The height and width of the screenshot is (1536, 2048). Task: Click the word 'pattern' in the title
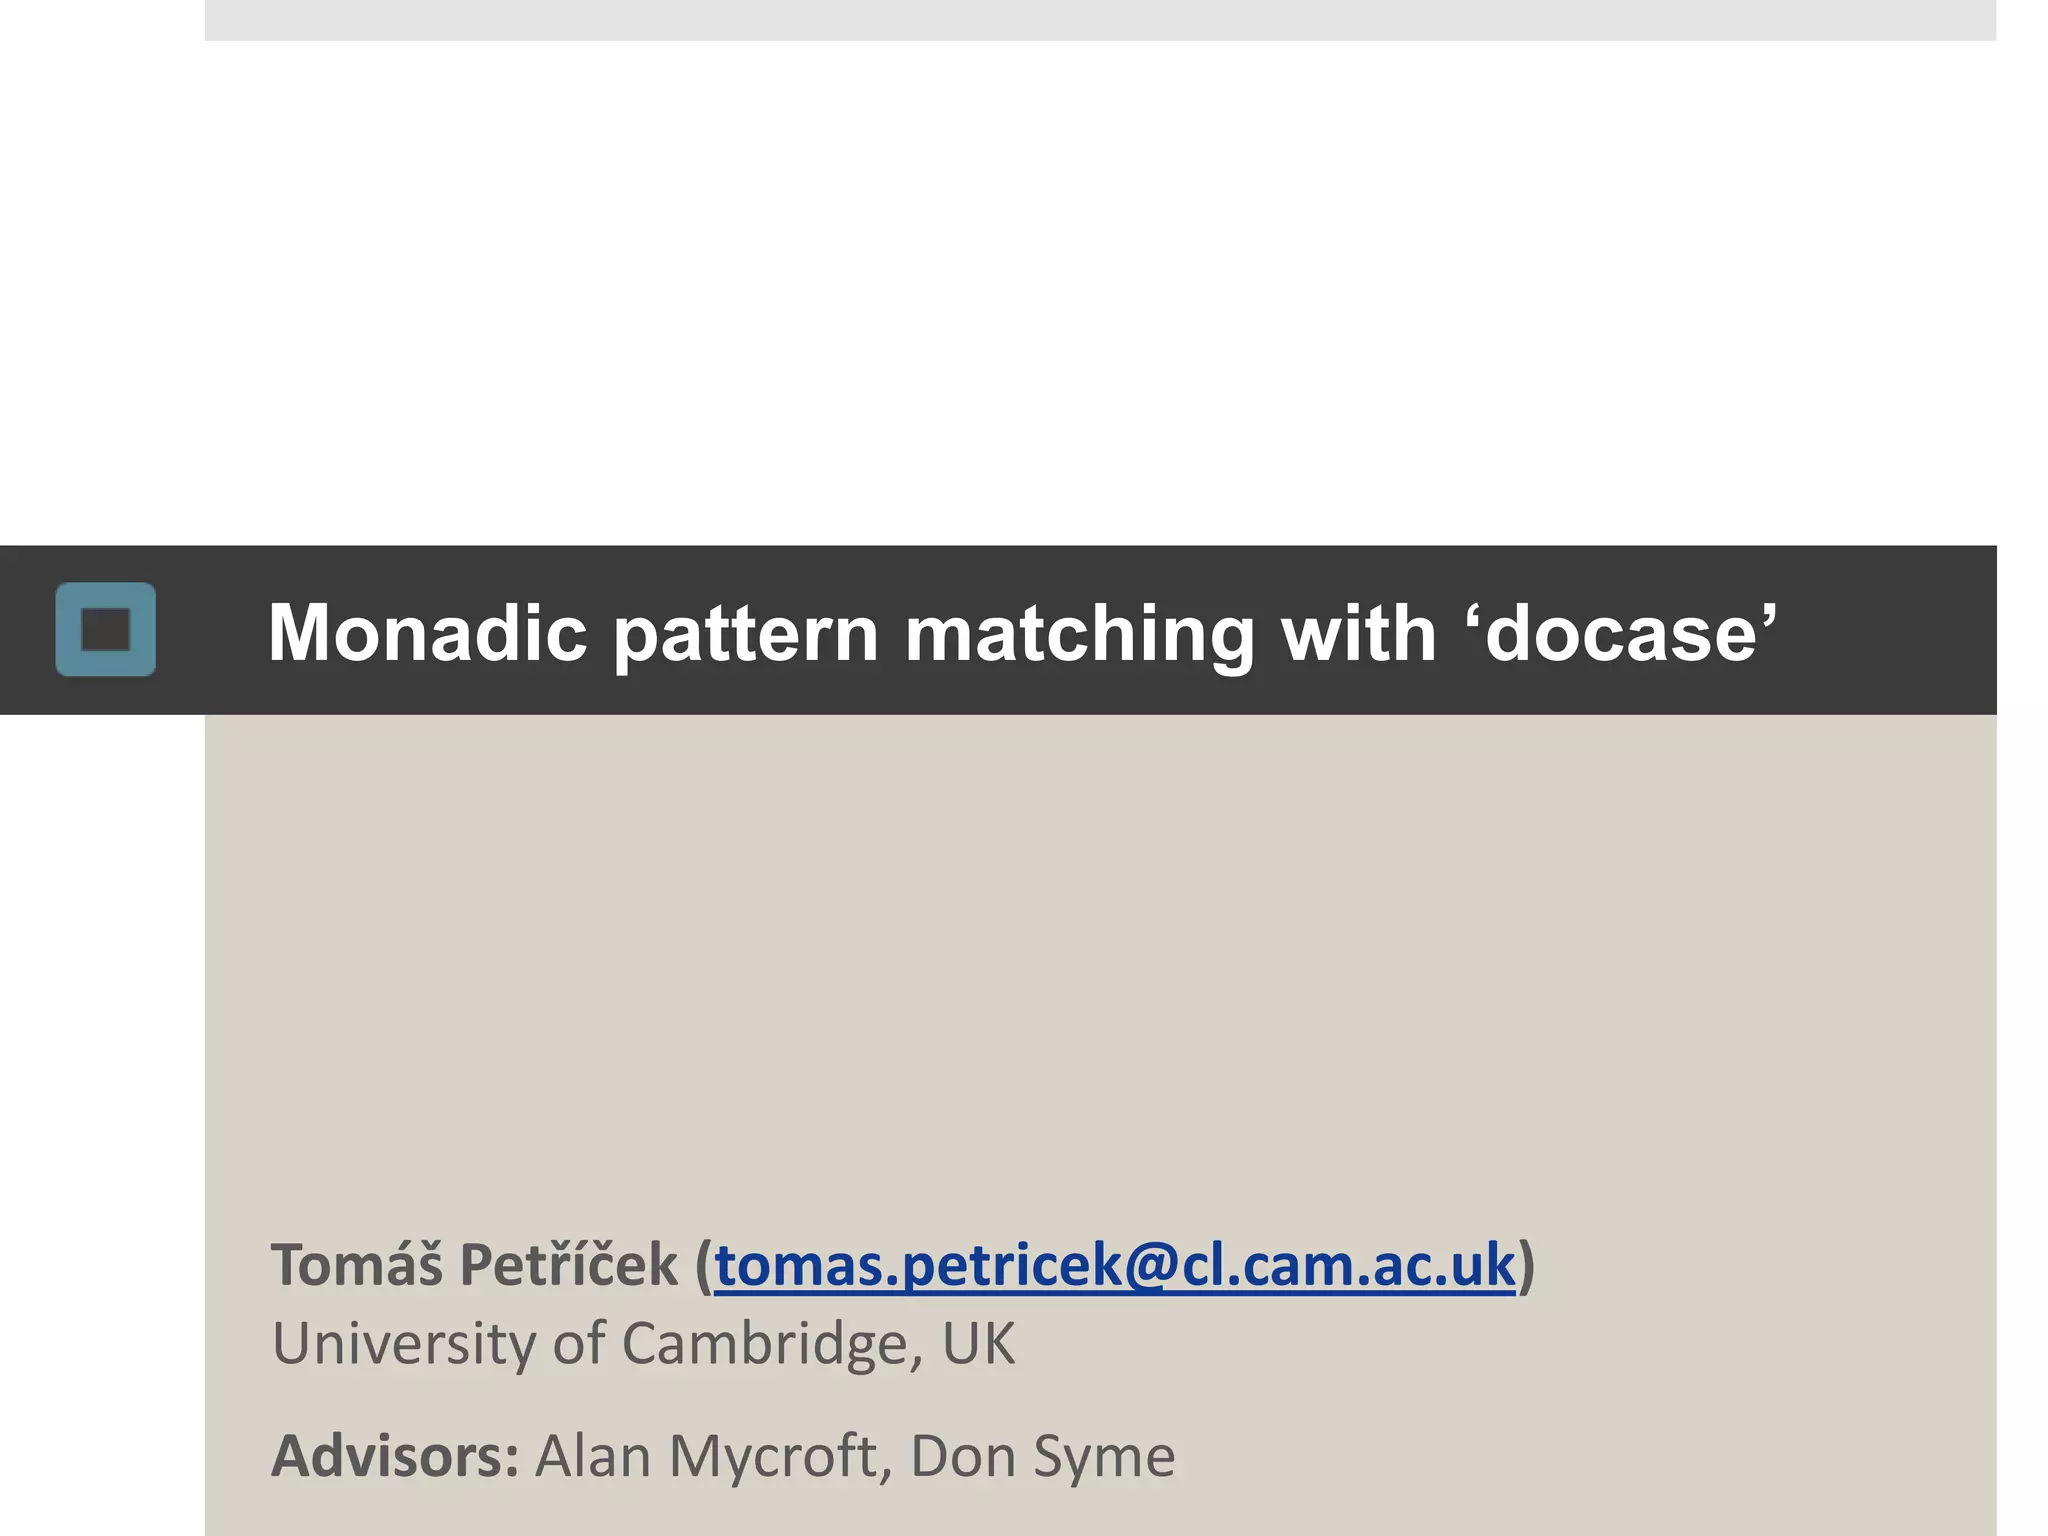coord(745,634)
